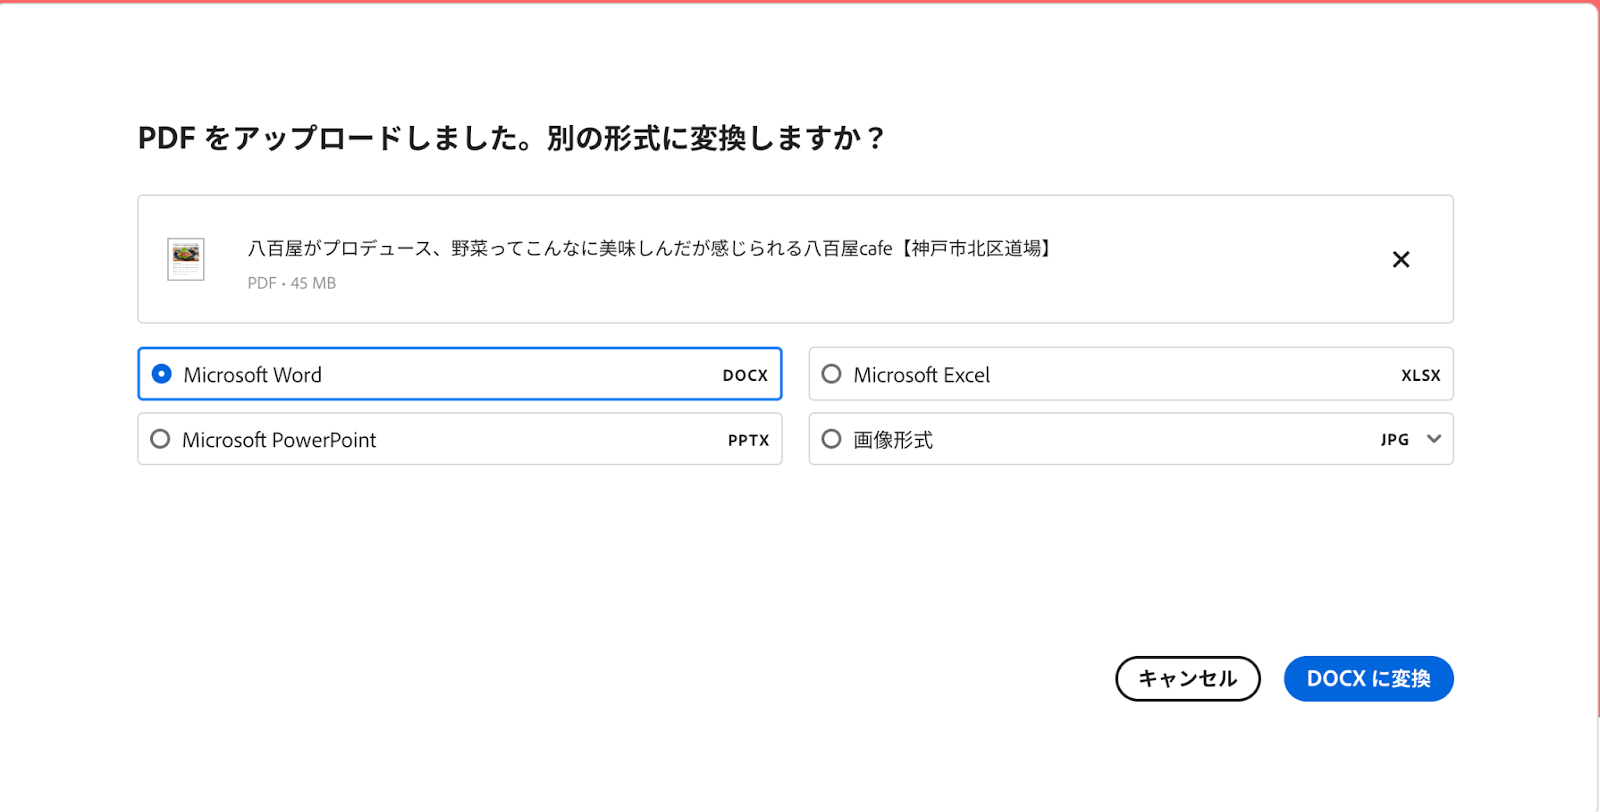Click the PPTX format label
This screenshot has height=812, width=1600.
(x=749, y=440)
